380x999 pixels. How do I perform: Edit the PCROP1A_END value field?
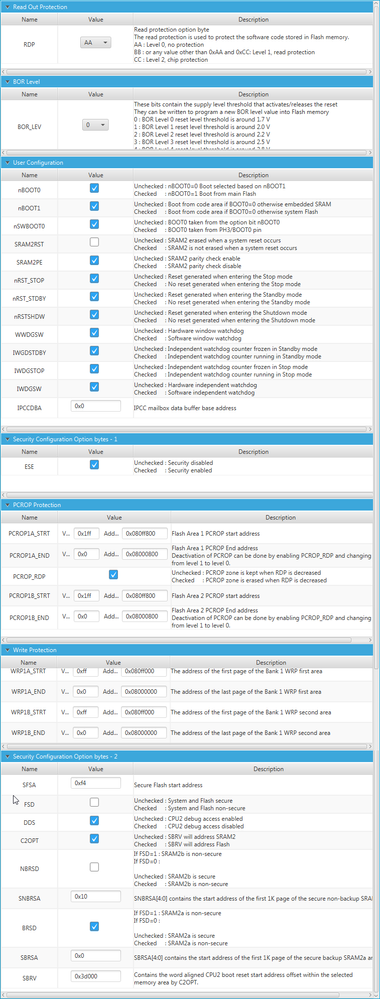[x=87, y=555]
